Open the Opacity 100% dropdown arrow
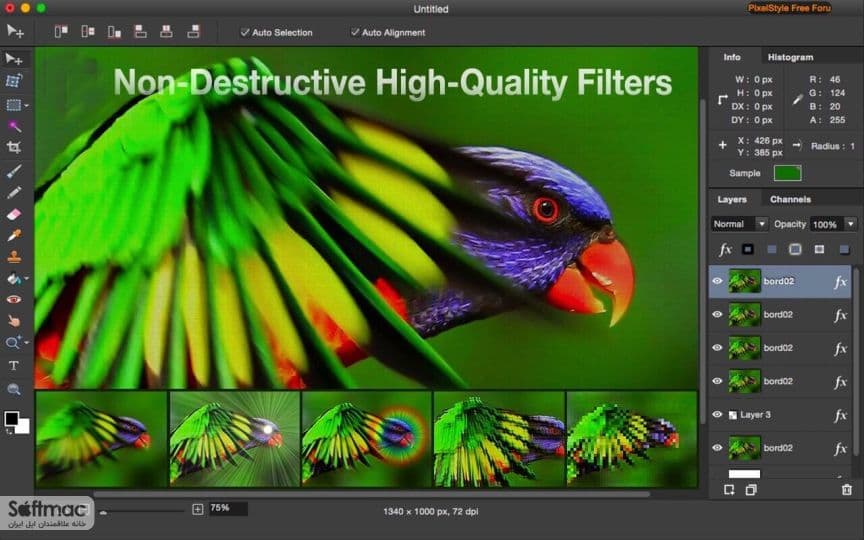 851,224
